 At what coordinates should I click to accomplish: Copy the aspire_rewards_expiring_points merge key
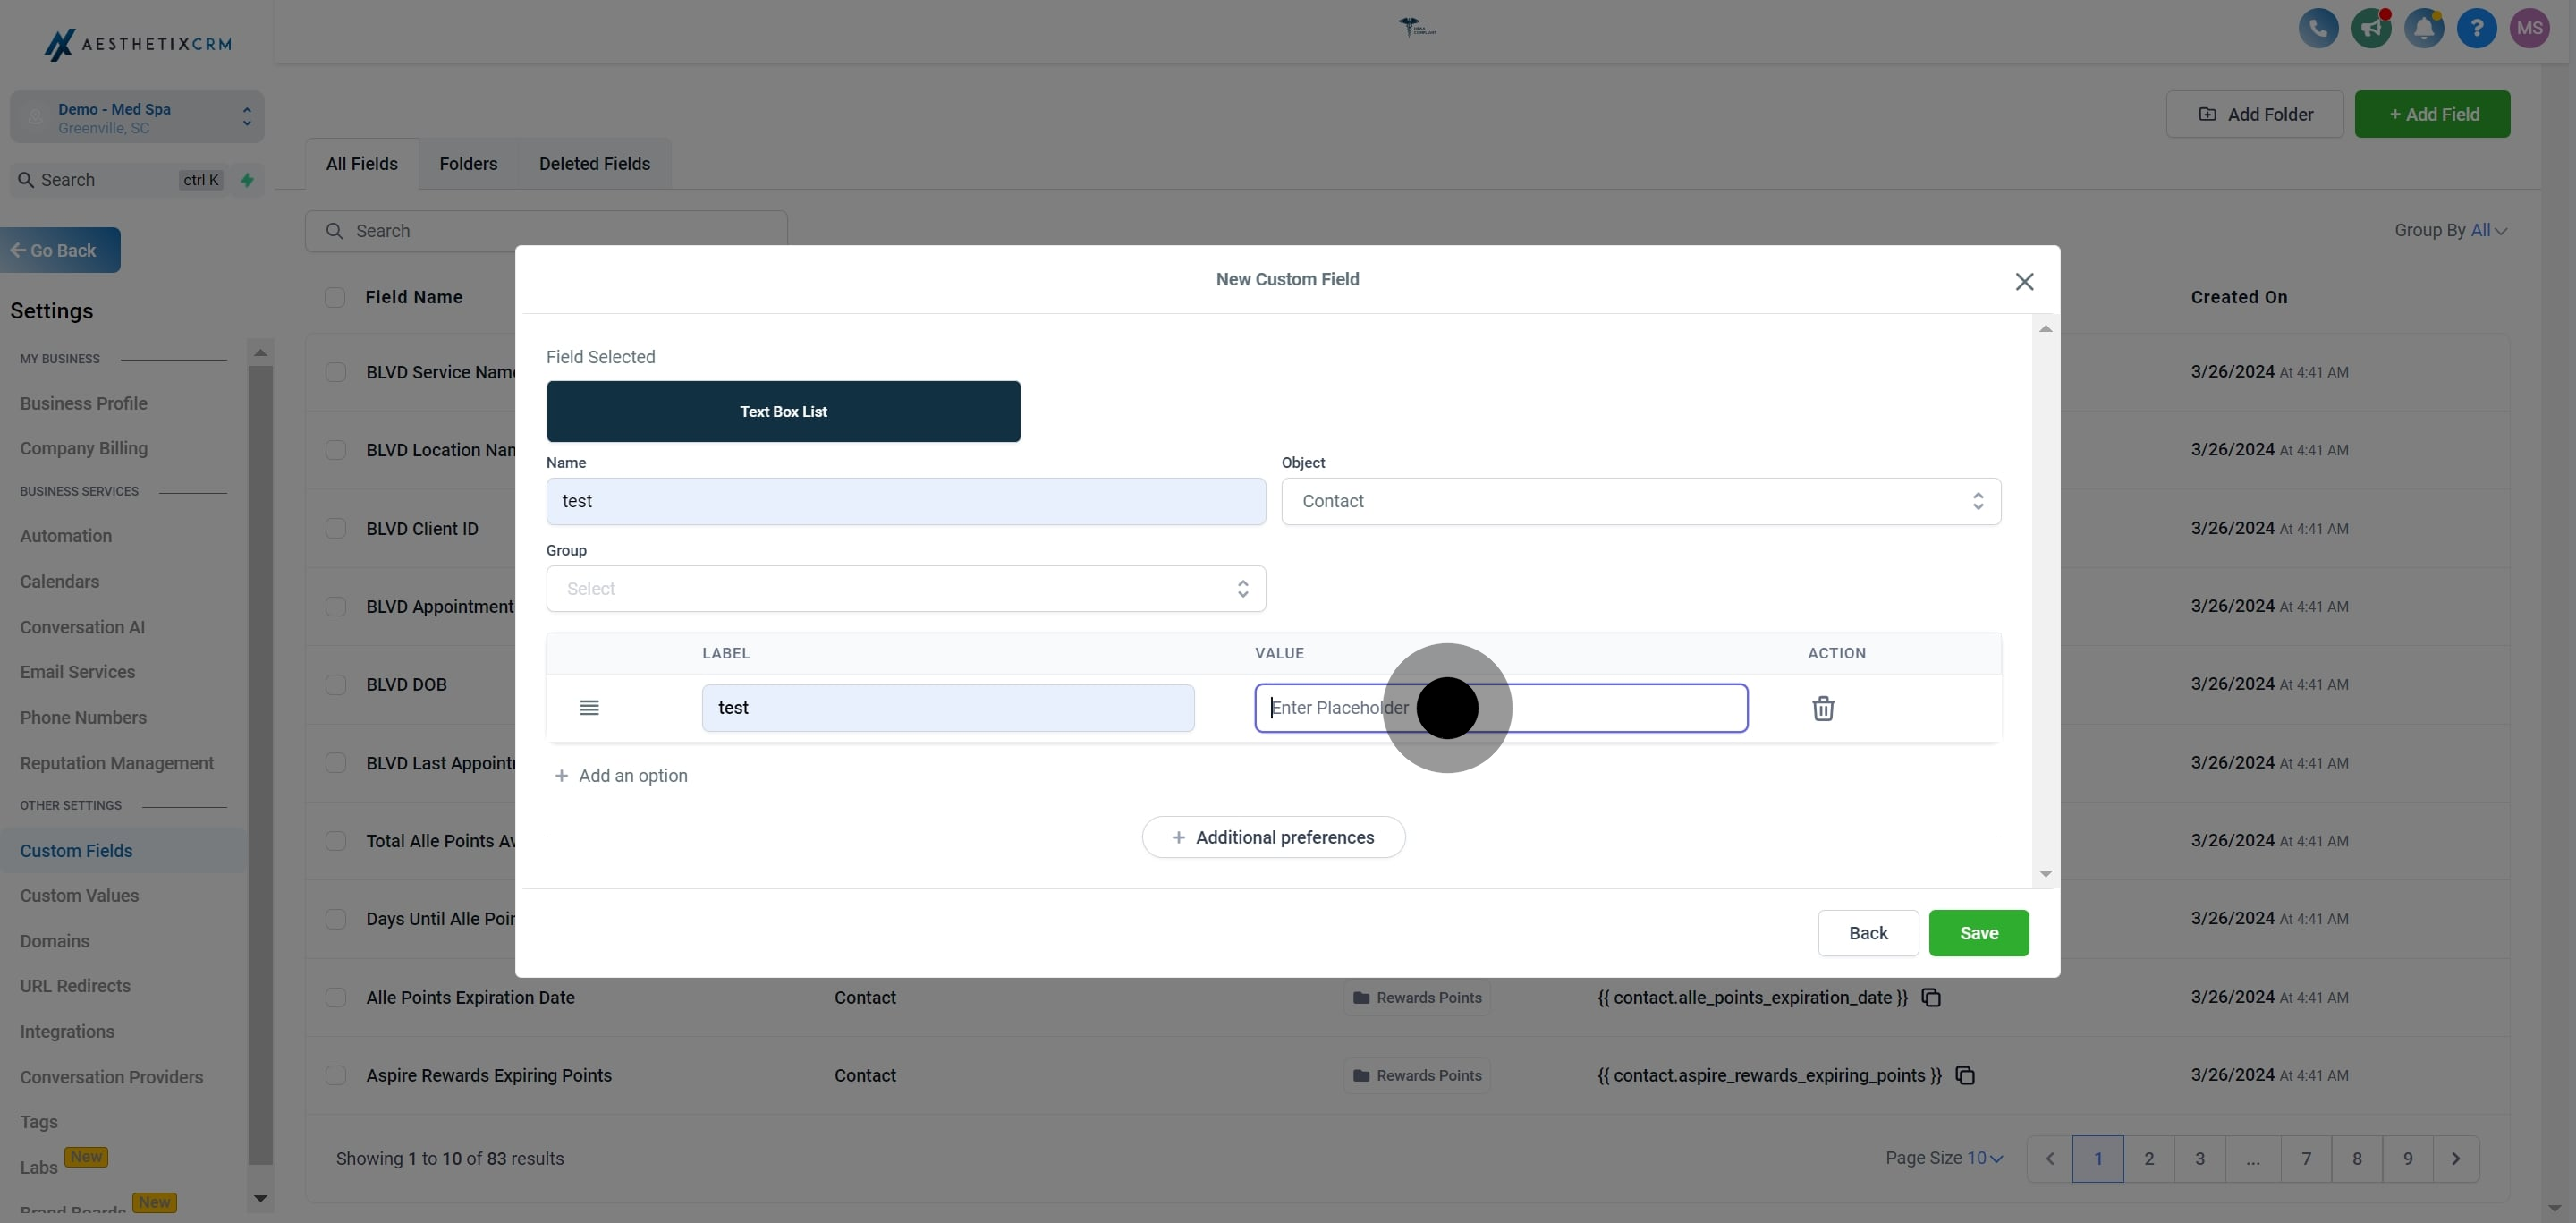pos(1964,1076)
